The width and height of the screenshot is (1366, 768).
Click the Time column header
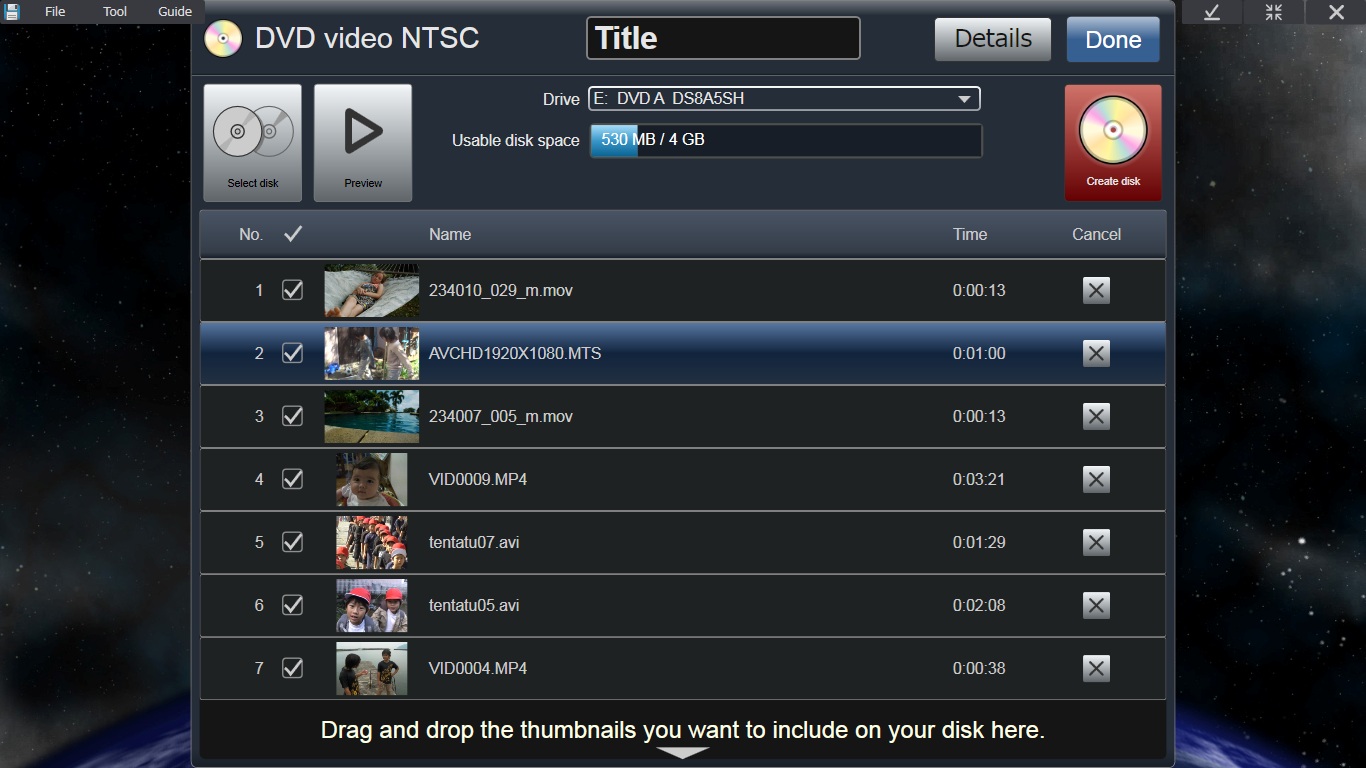pos(970,234)
